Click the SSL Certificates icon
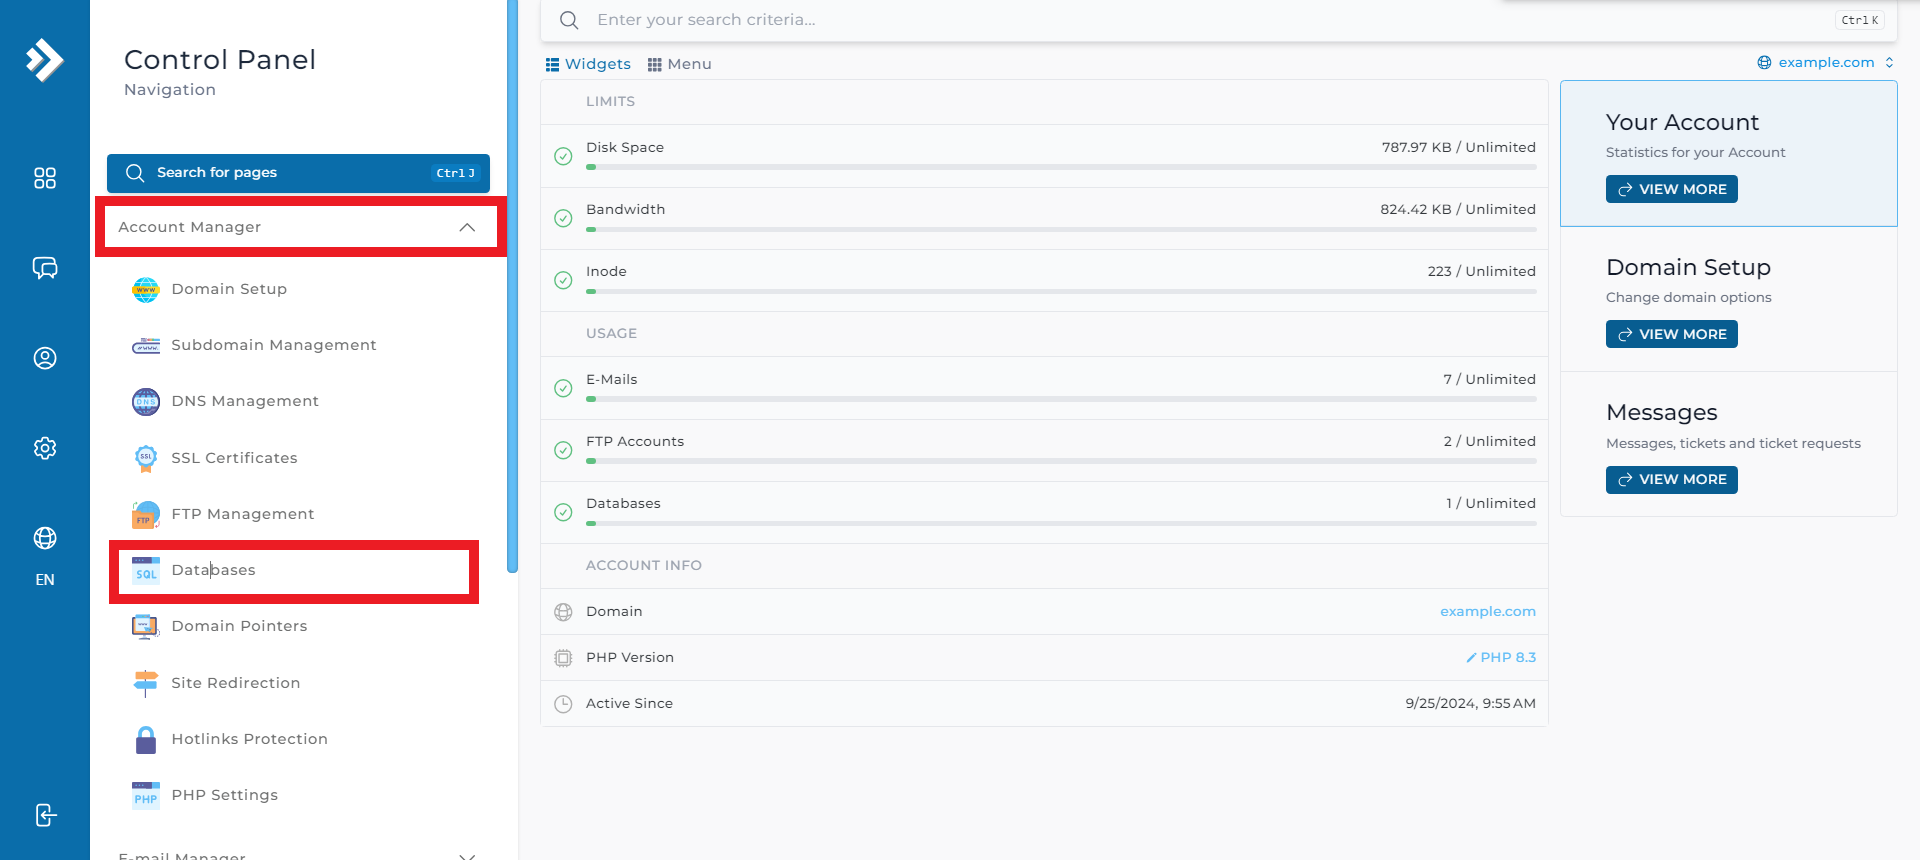 146,458
